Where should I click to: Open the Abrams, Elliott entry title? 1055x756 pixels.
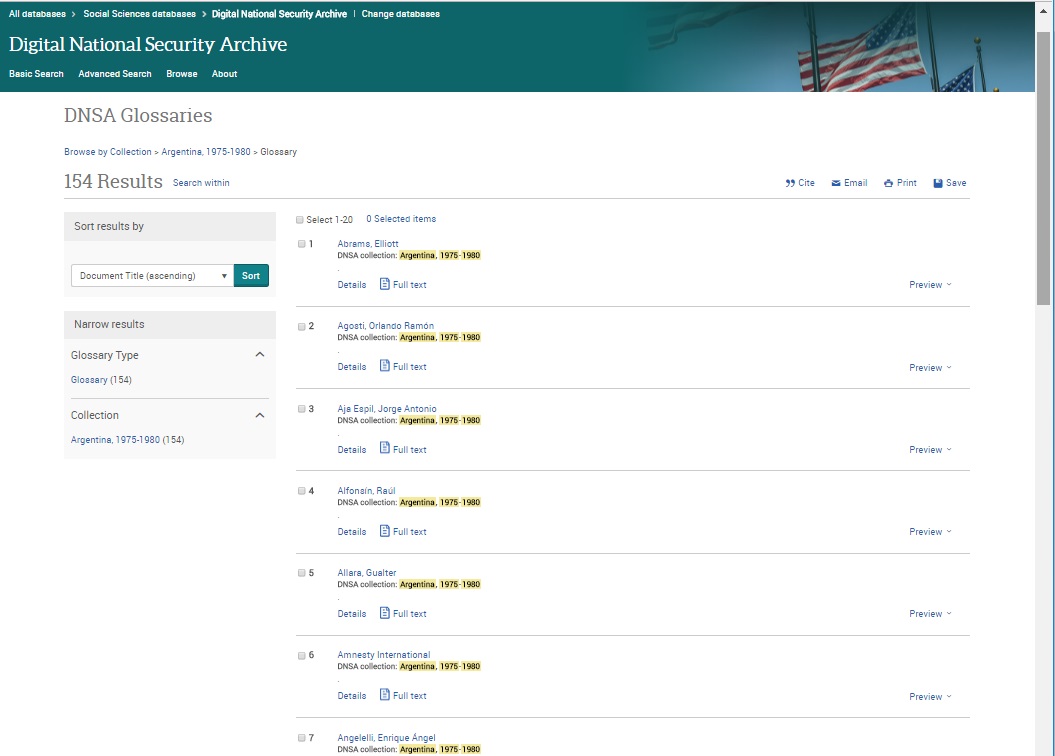(368, 243)
